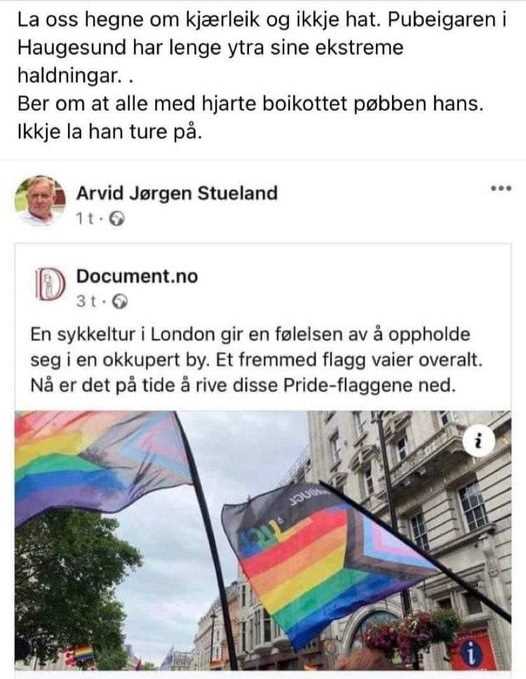Screen dimensions: 526x679
Task: Click the line "Ikkje la han ture på."
Action: click(110, 132)
